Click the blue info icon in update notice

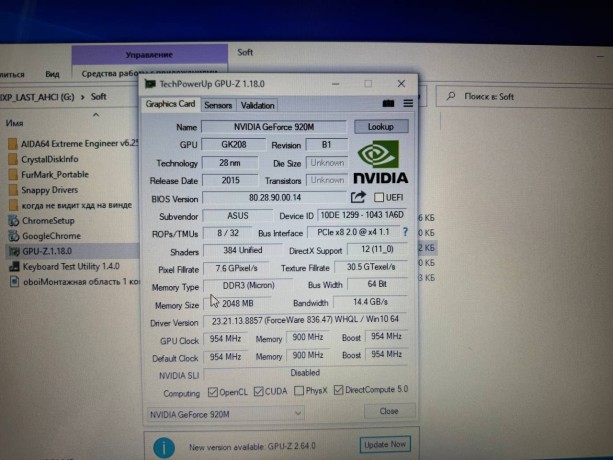click(x=164, y=447)
